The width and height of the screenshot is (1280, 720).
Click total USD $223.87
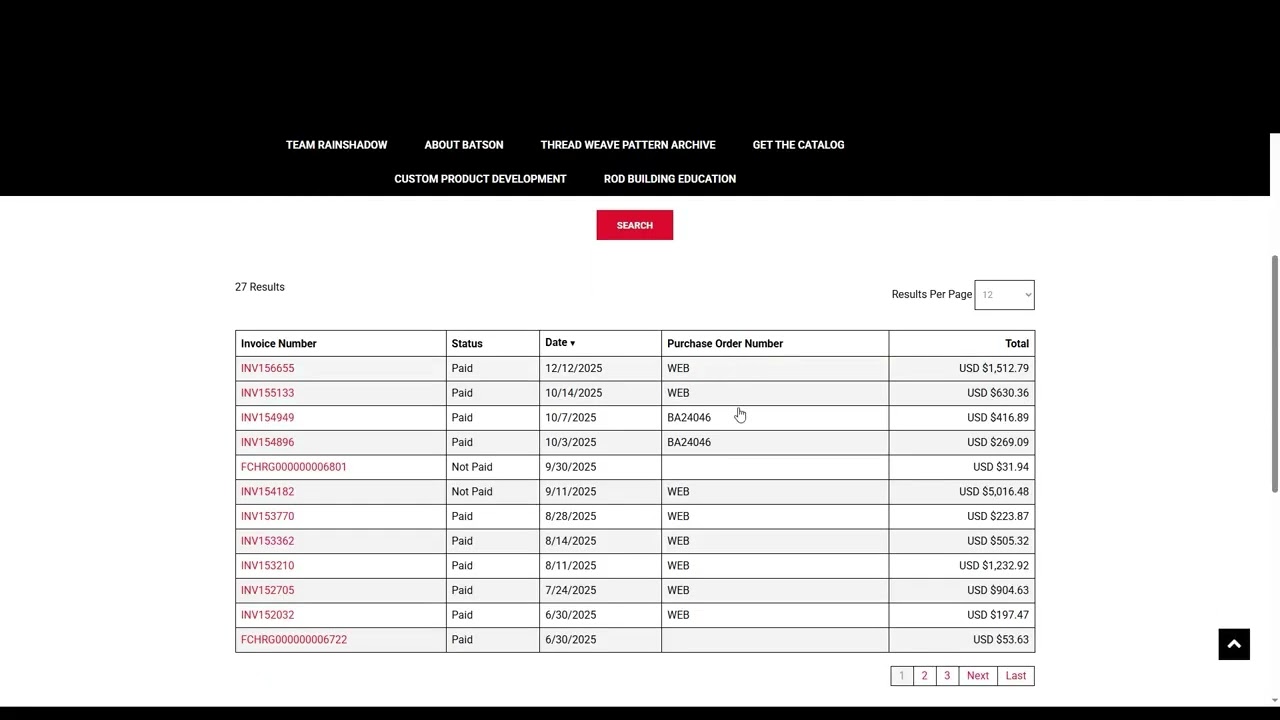[998, 516]
